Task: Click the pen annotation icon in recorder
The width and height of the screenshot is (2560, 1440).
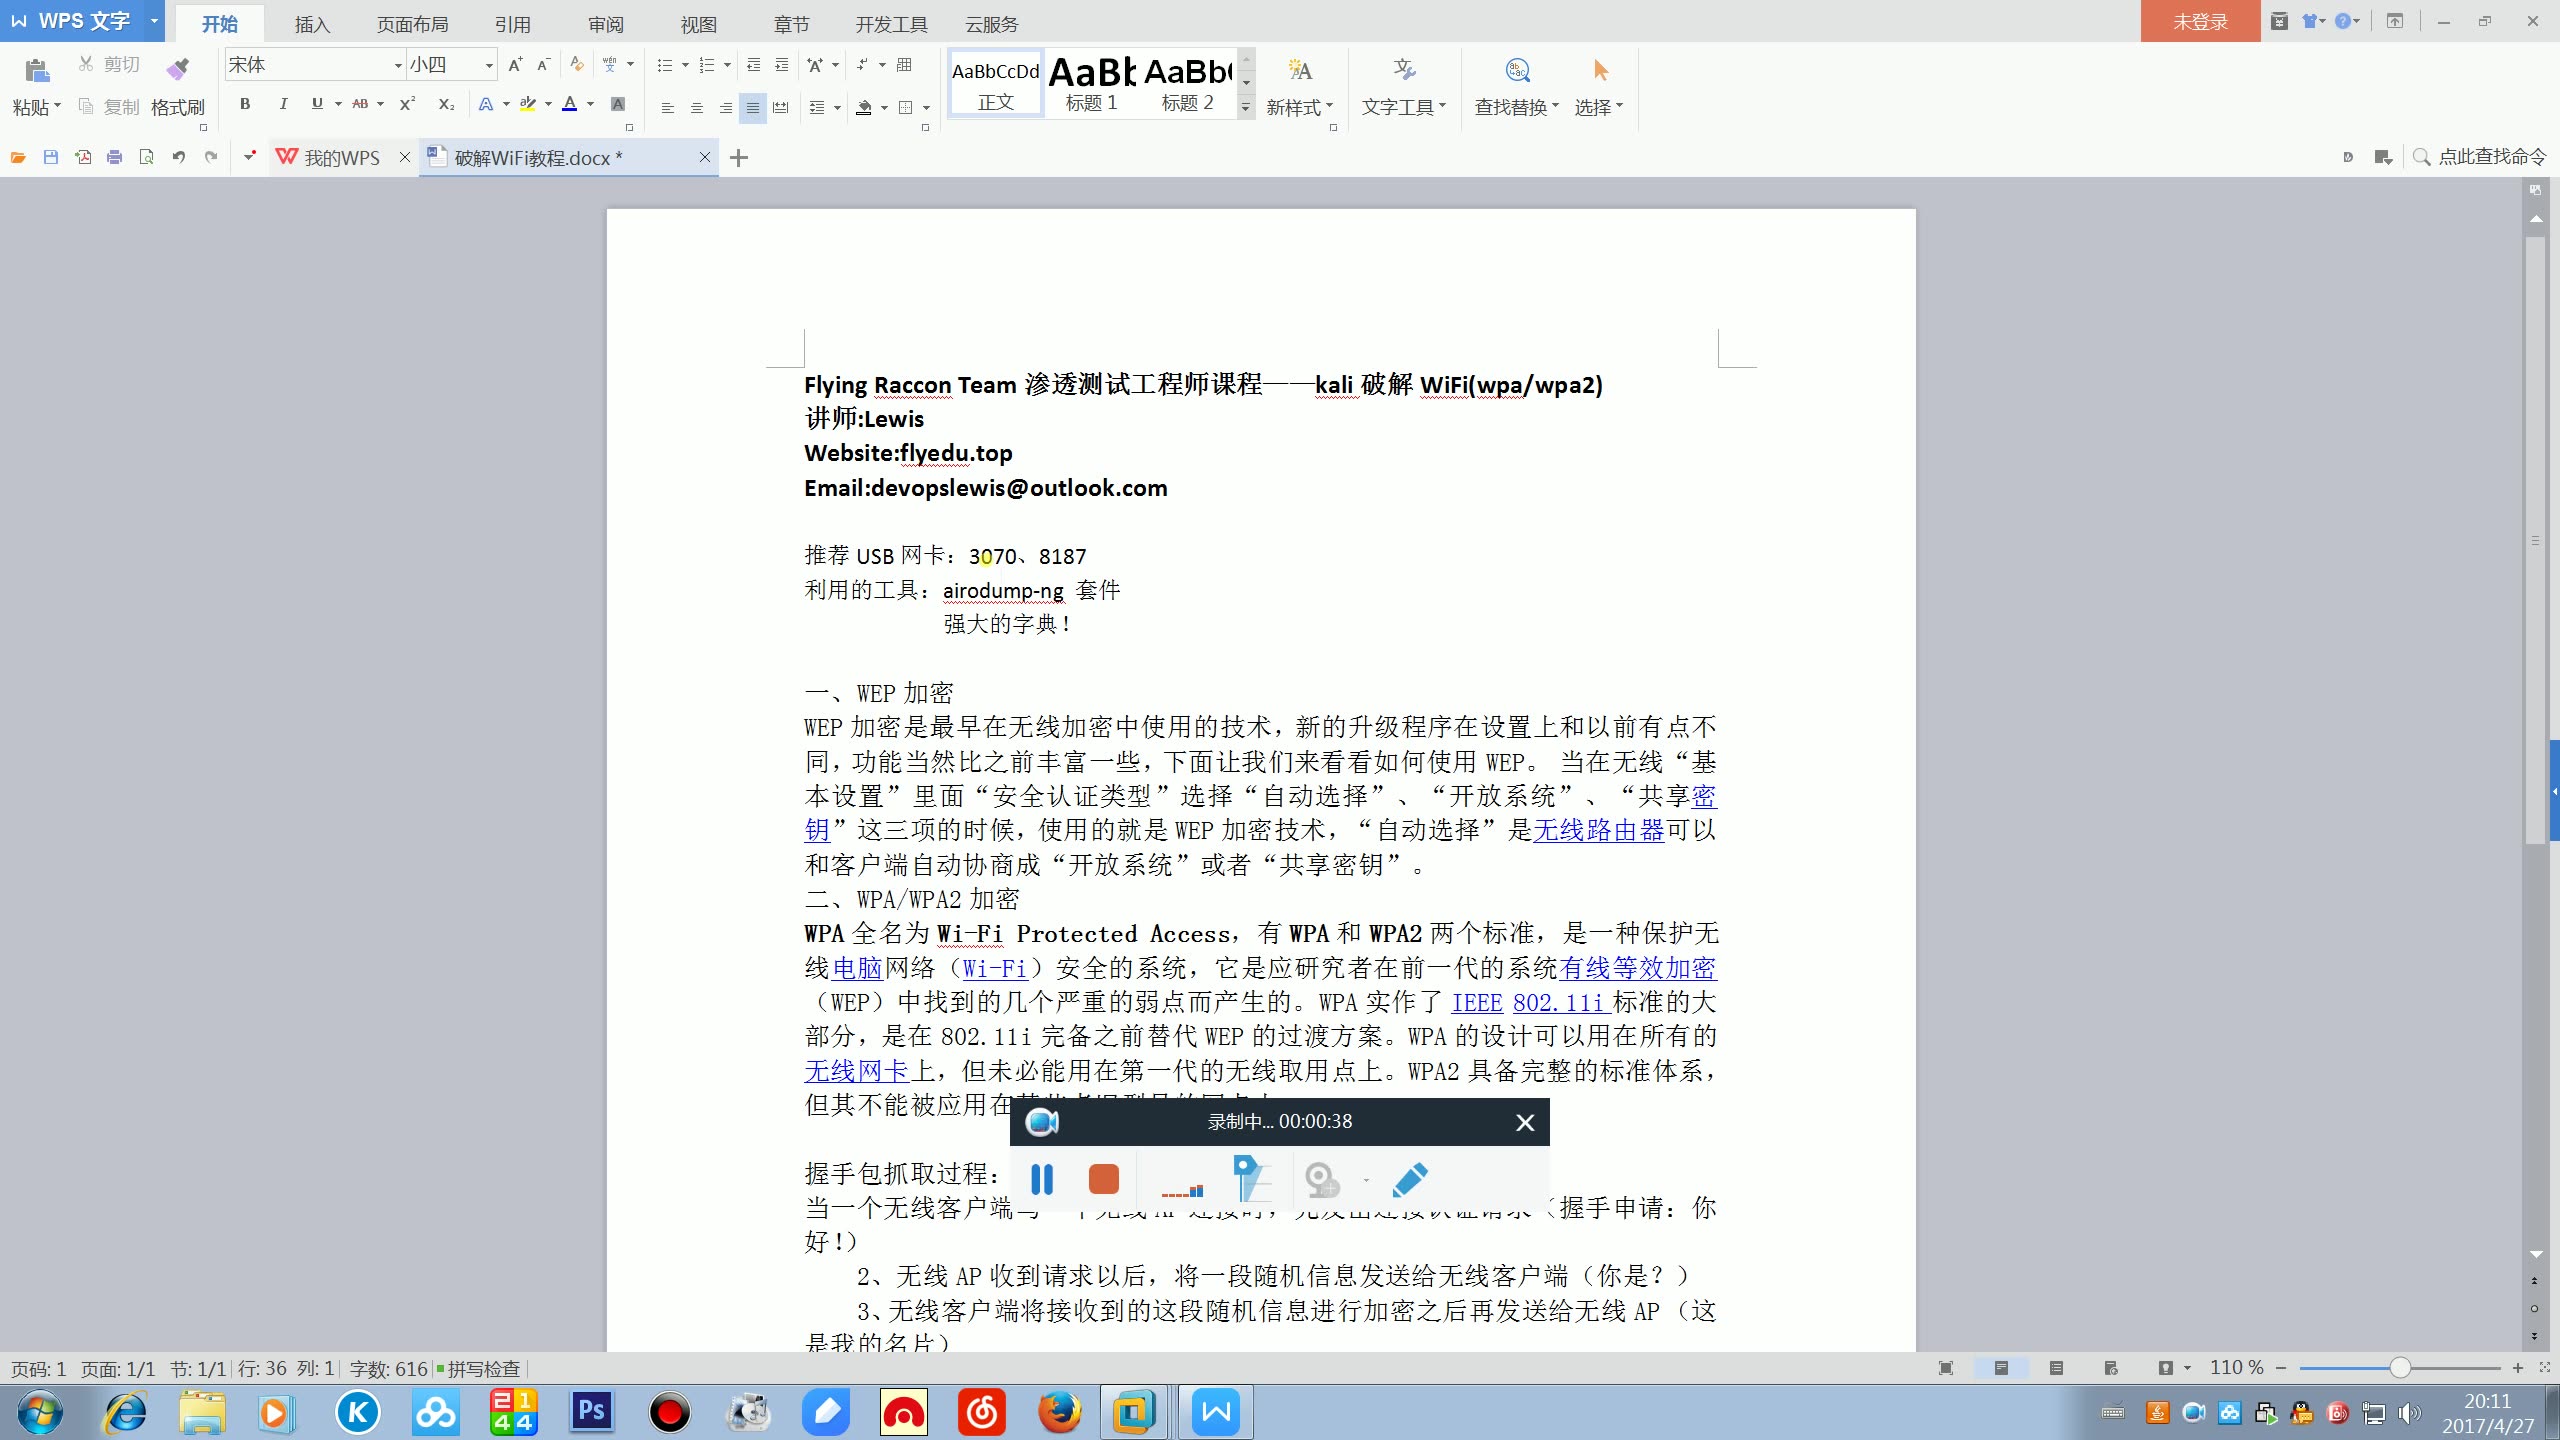Action: coord(1410,1180)
